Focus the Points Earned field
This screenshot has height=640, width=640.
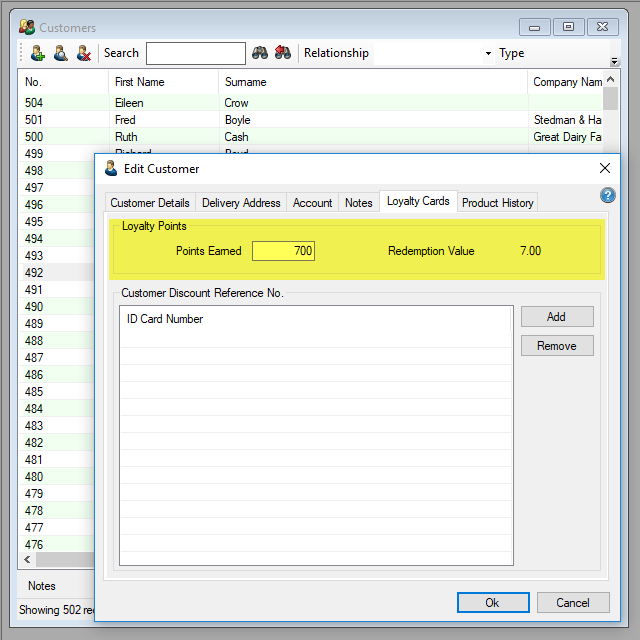(284, 251)
